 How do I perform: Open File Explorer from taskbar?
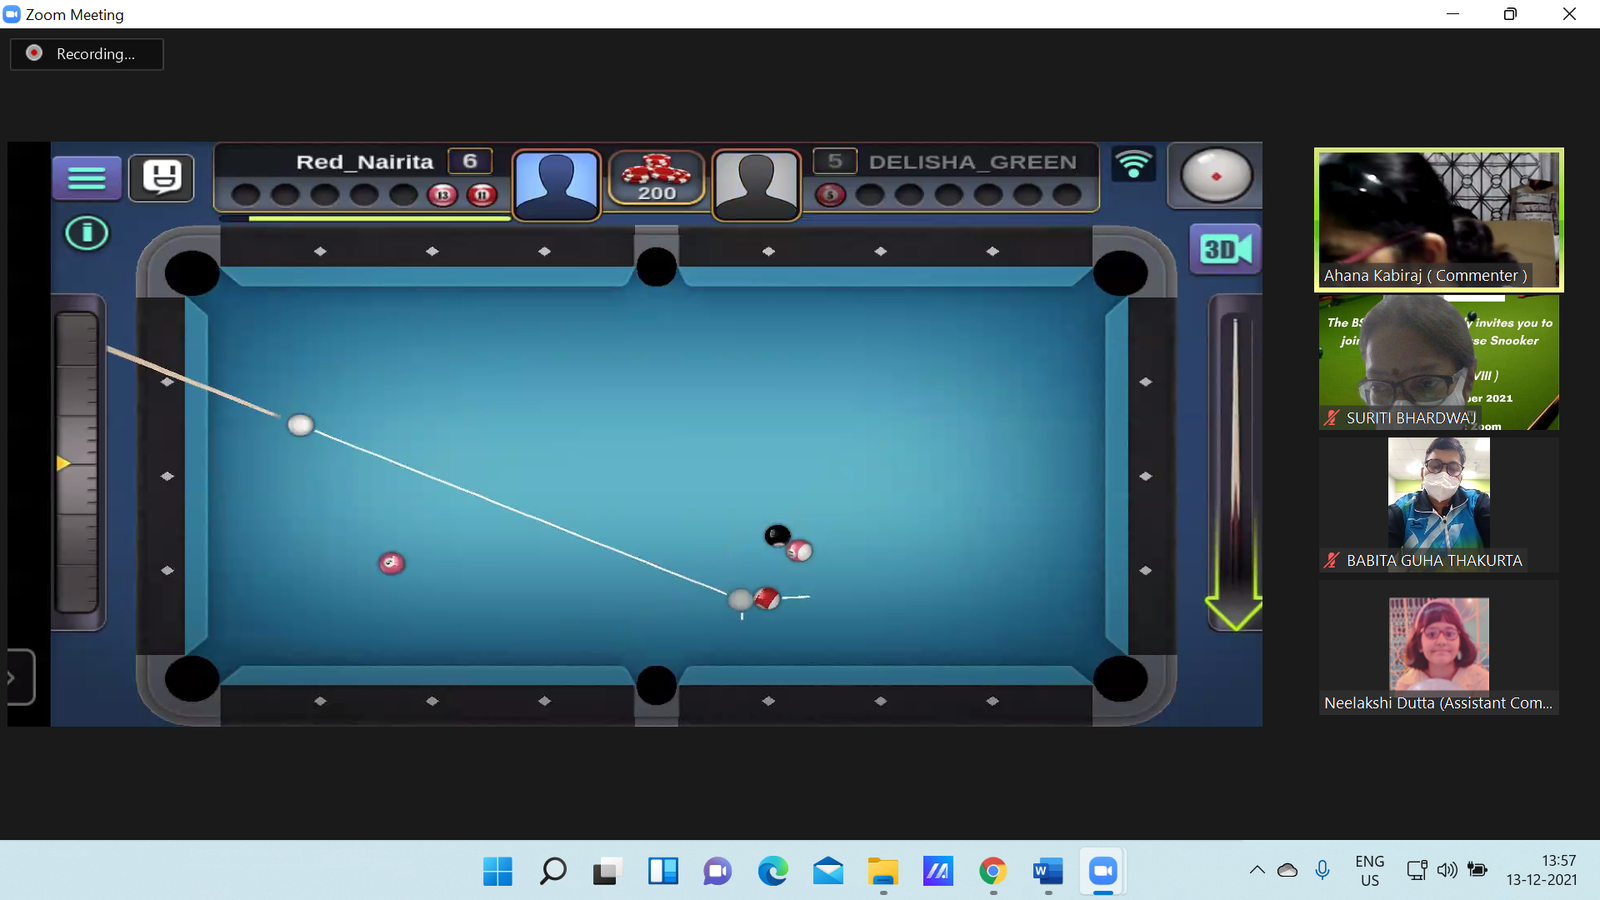click(x=883, y=872)
